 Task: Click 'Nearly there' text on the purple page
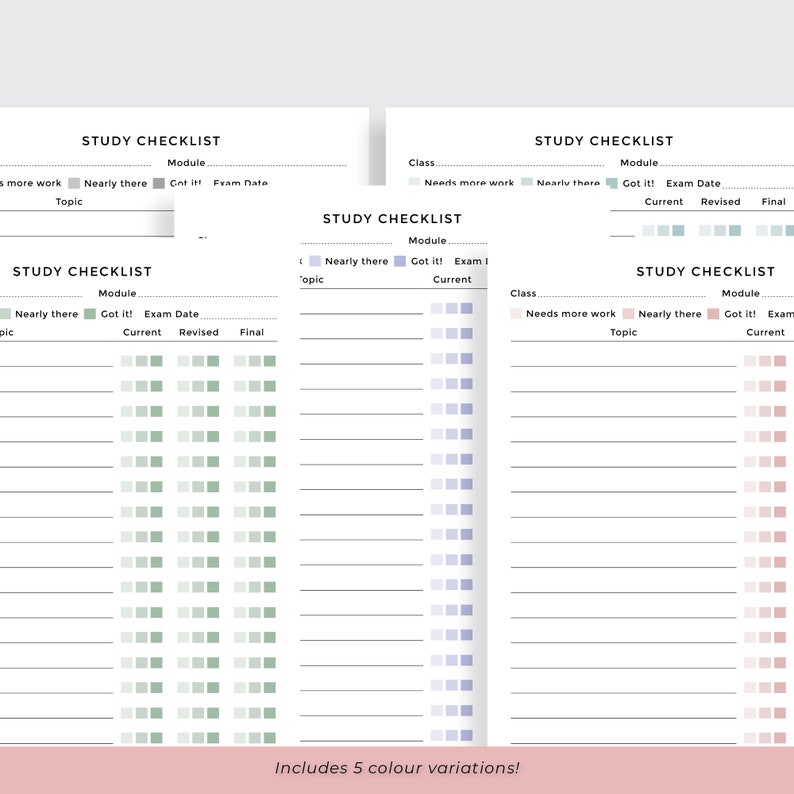pyautogui.click(x=356, y=261)
